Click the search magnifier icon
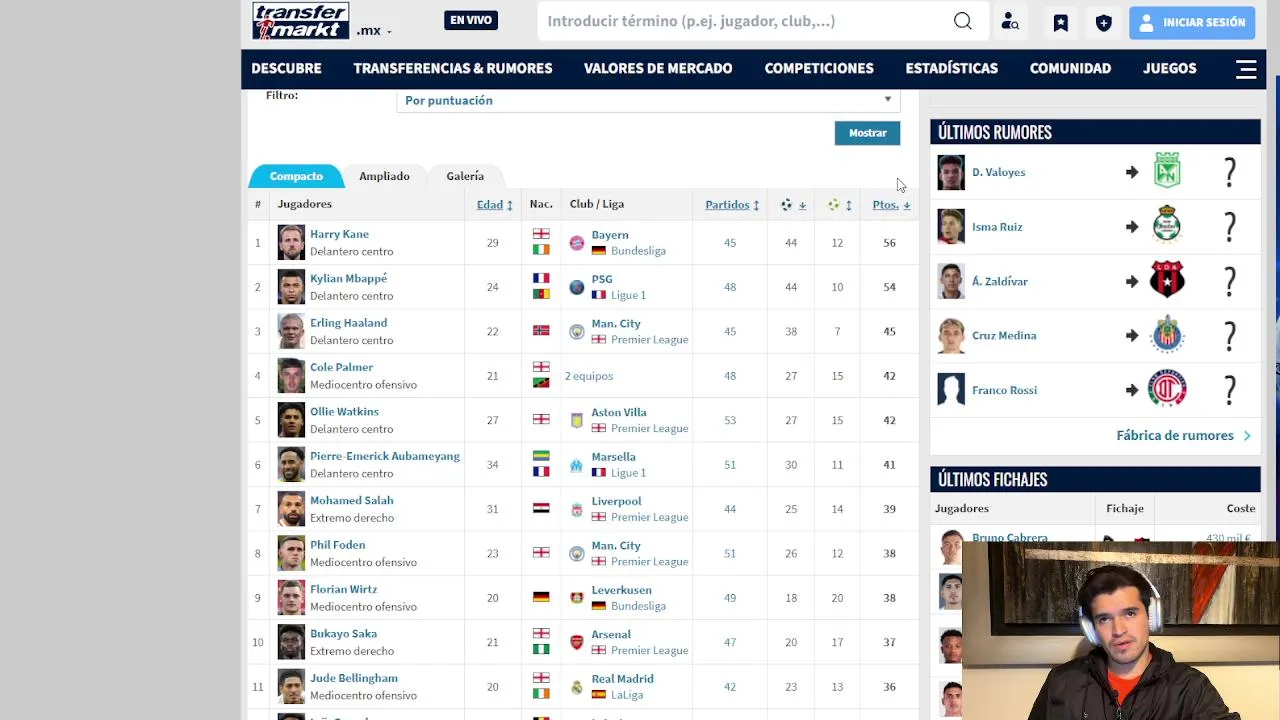Viewport: 1280px width, 720px height. pos(962,21)
